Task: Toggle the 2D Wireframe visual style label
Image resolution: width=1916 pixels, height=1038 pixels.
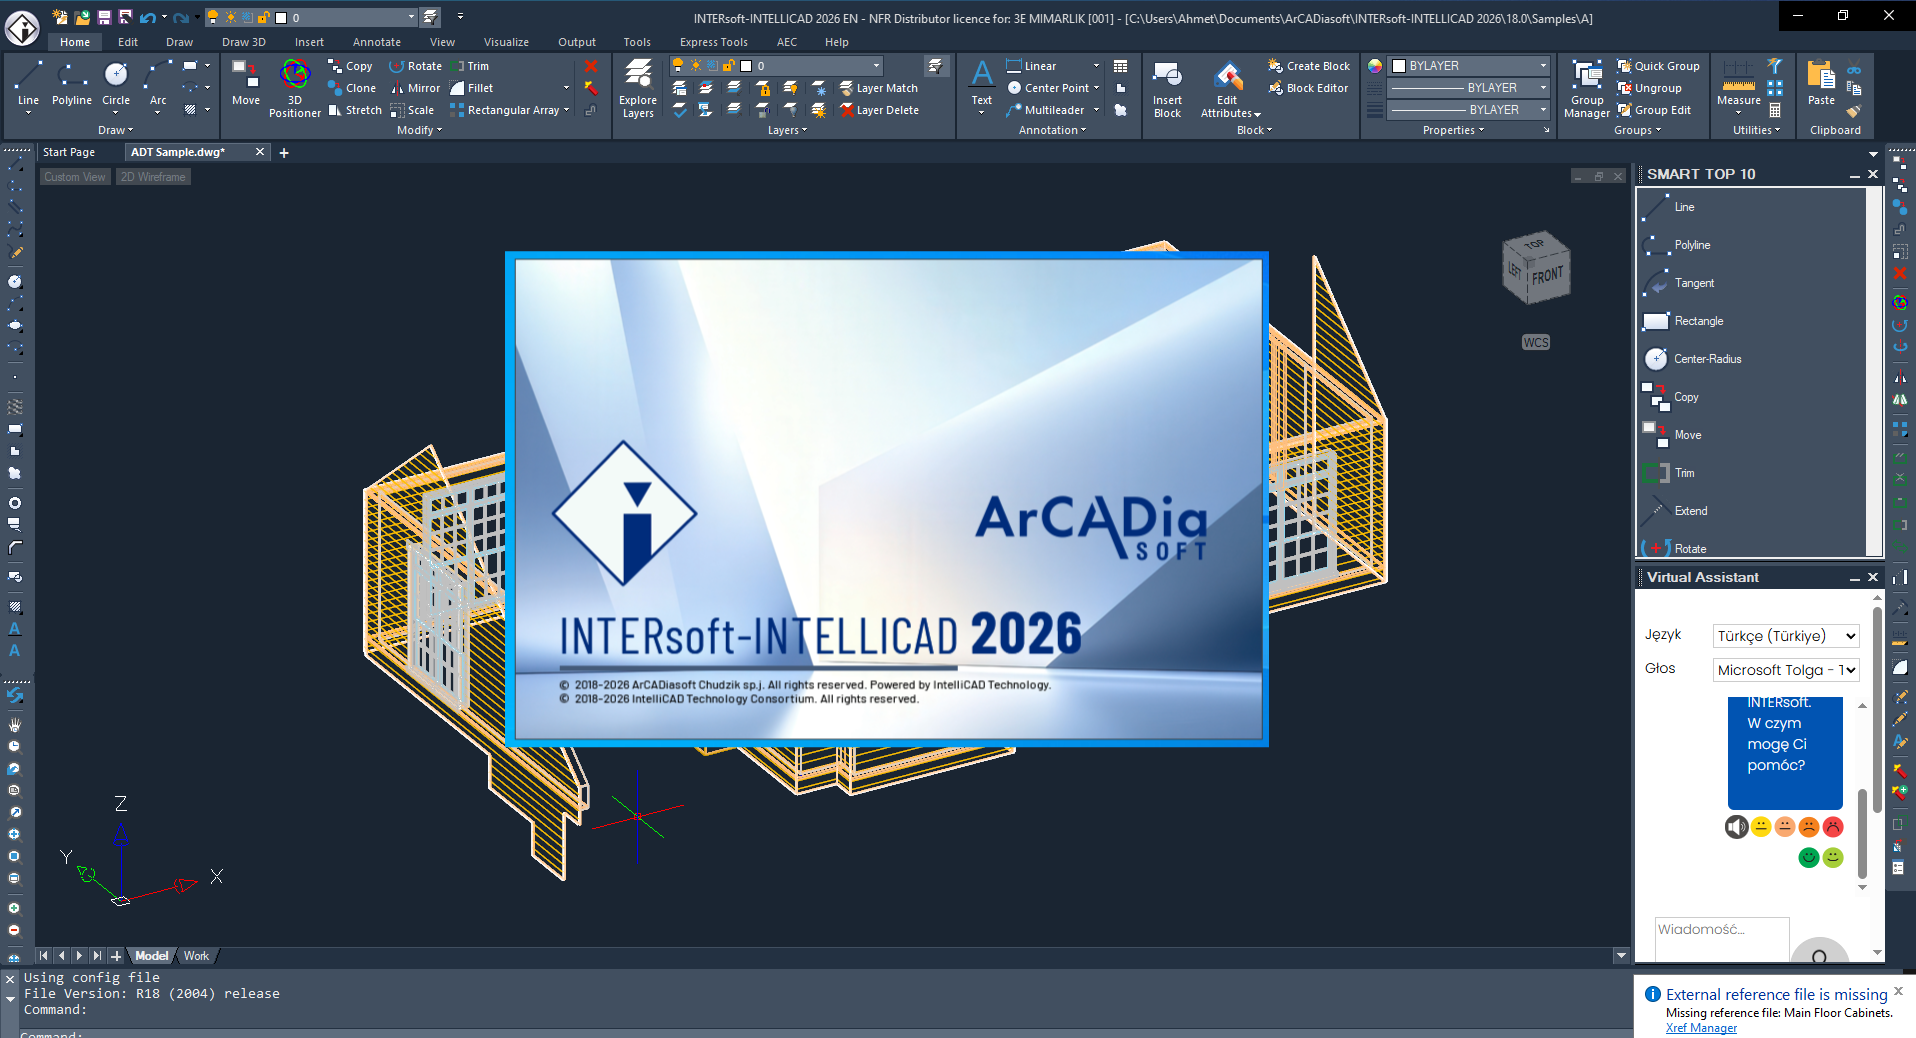Action: 153,177
